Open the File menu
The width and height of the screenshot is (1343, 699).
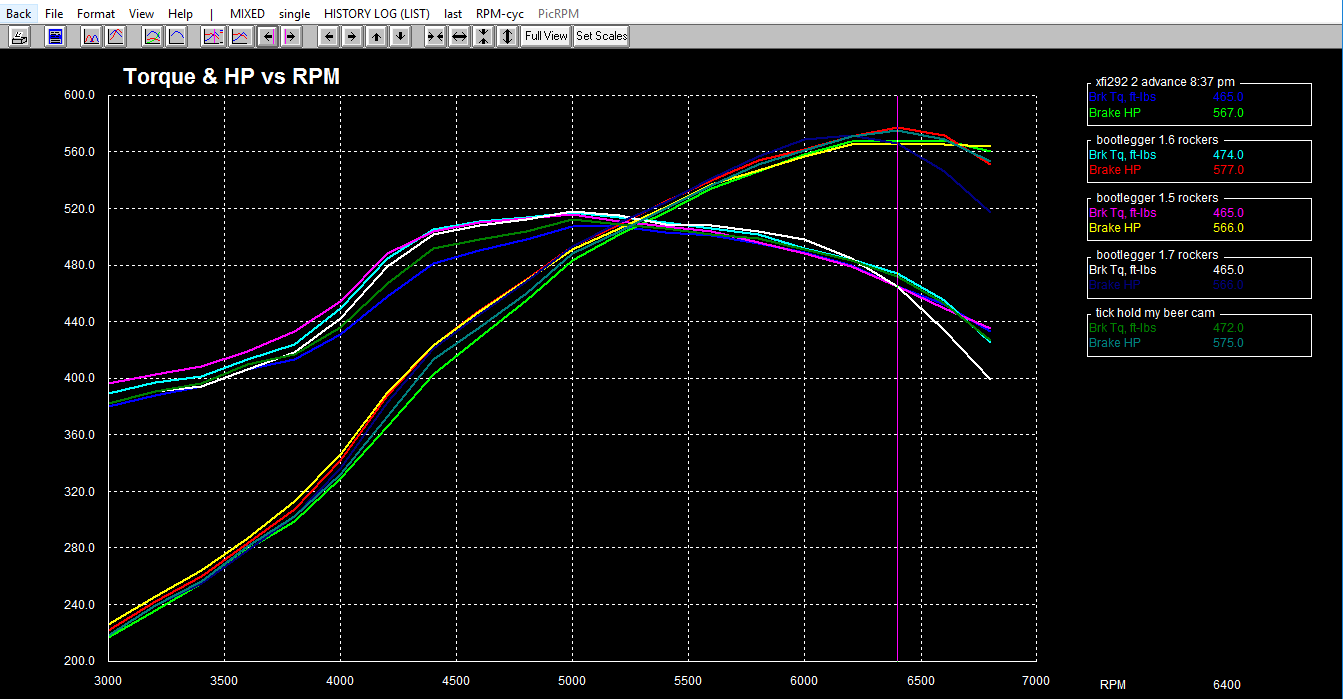coord(54,14)
